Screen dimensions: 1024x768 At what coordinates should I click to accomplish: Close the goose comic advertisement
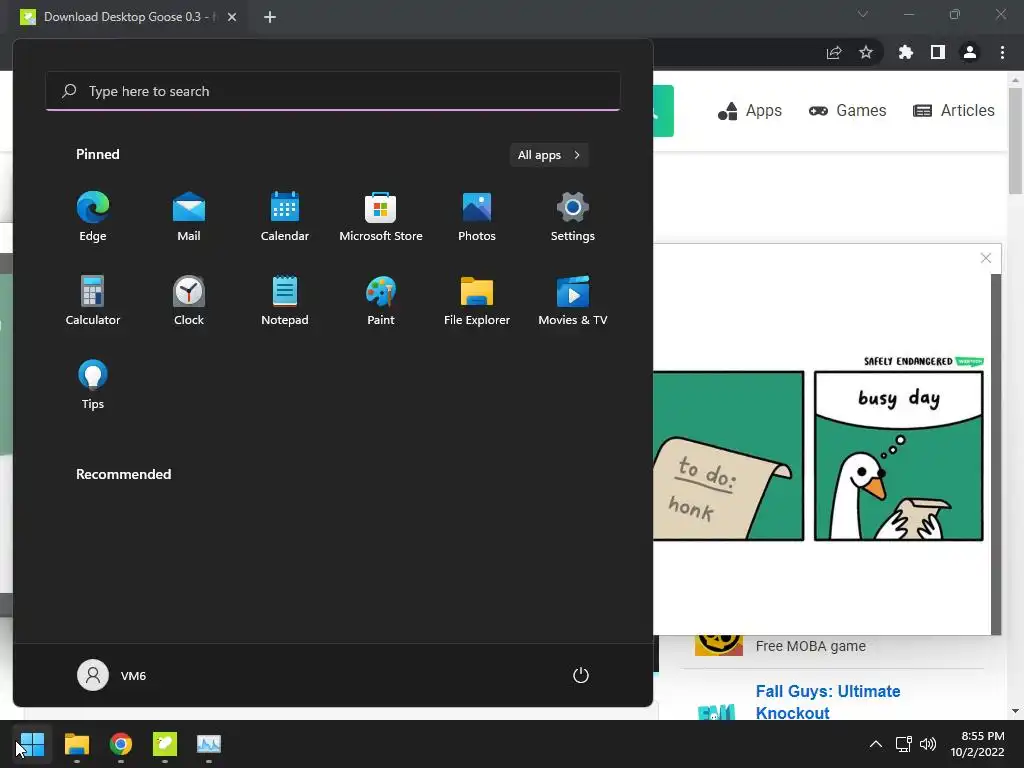coord(986,258)
